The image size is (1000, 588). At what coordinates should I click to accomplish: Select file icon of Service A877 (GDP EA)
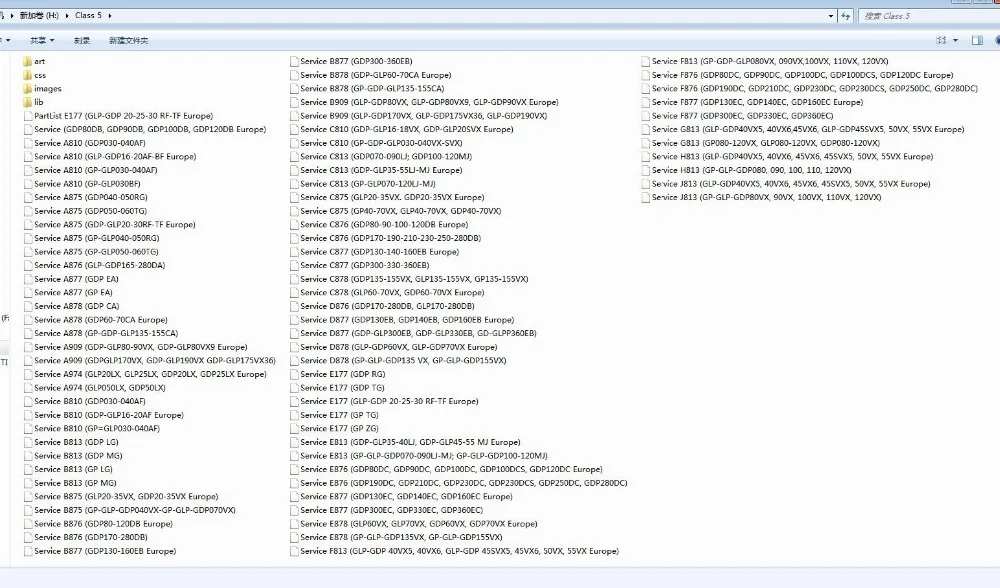[28, 279]
